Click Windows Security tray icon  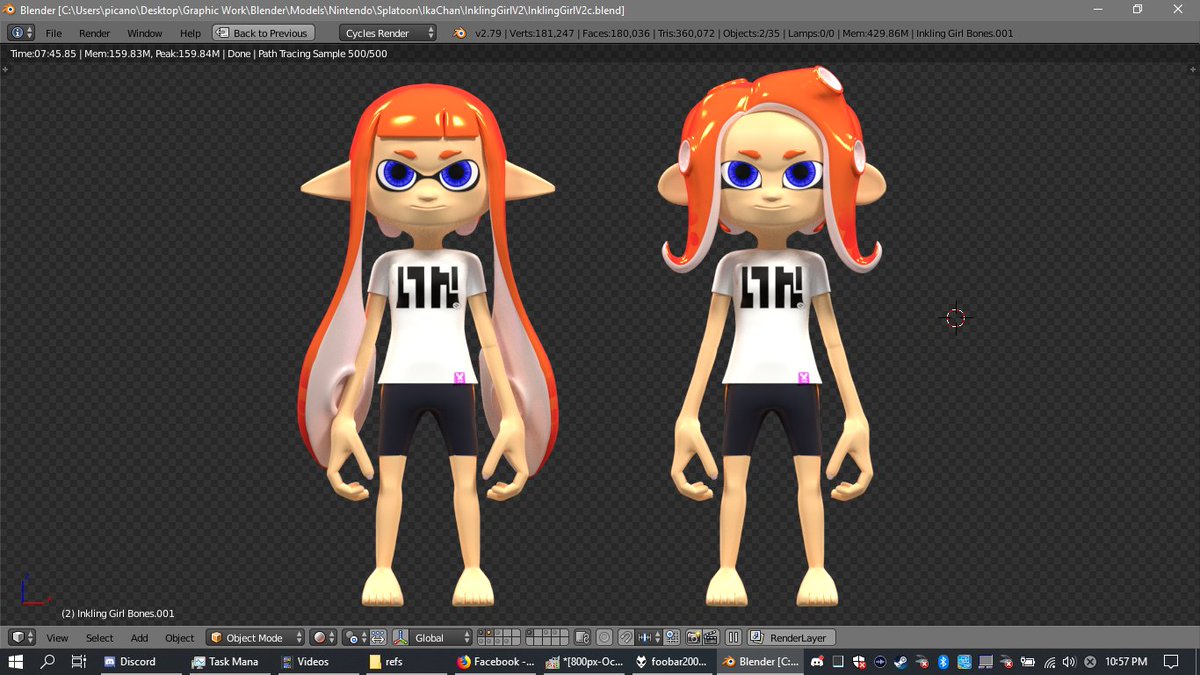858,662
